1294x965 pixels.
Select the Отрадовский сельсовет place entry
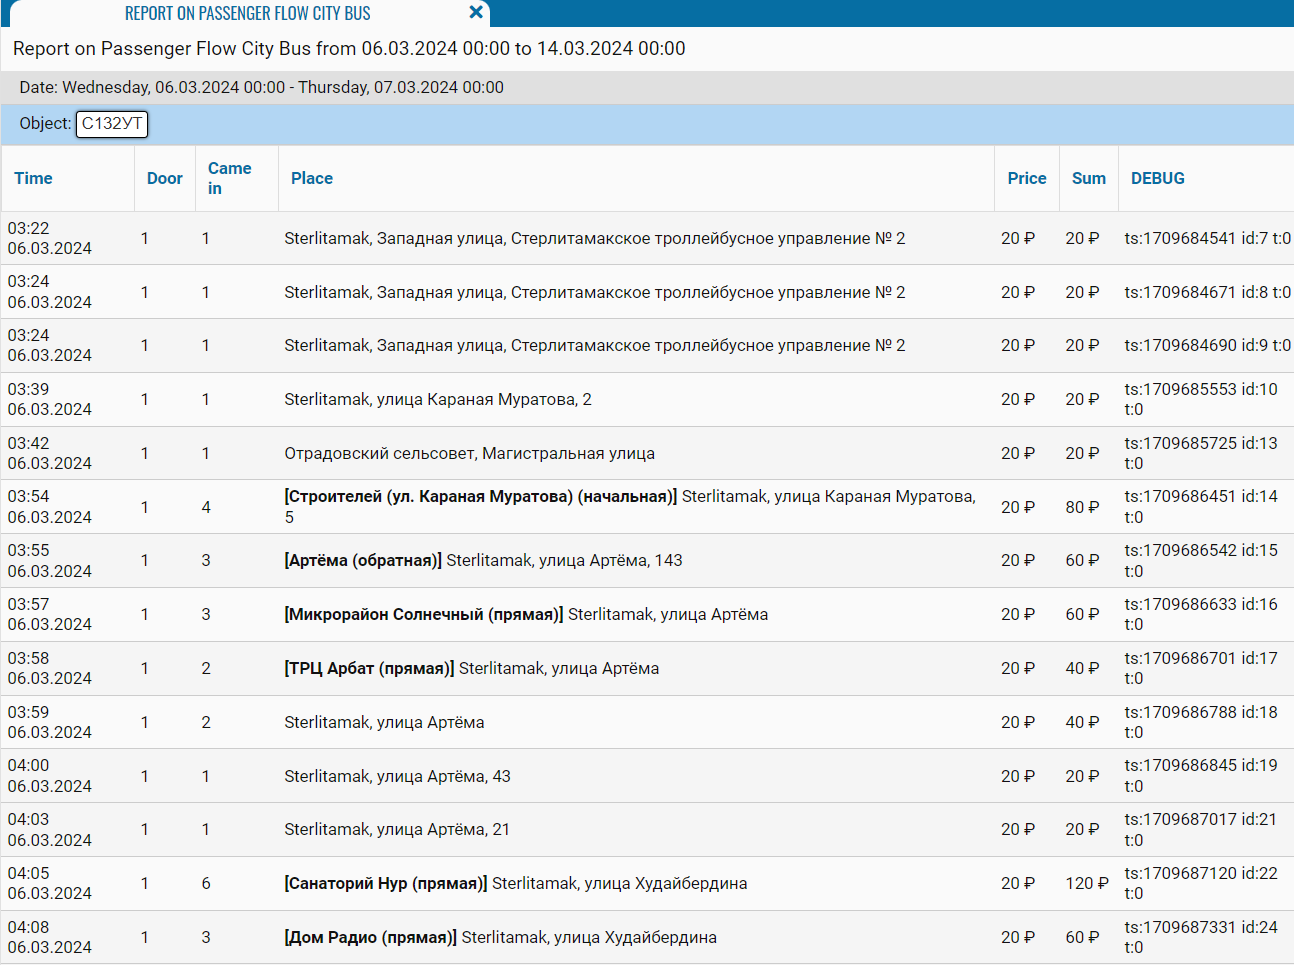[x=469, y=454]
